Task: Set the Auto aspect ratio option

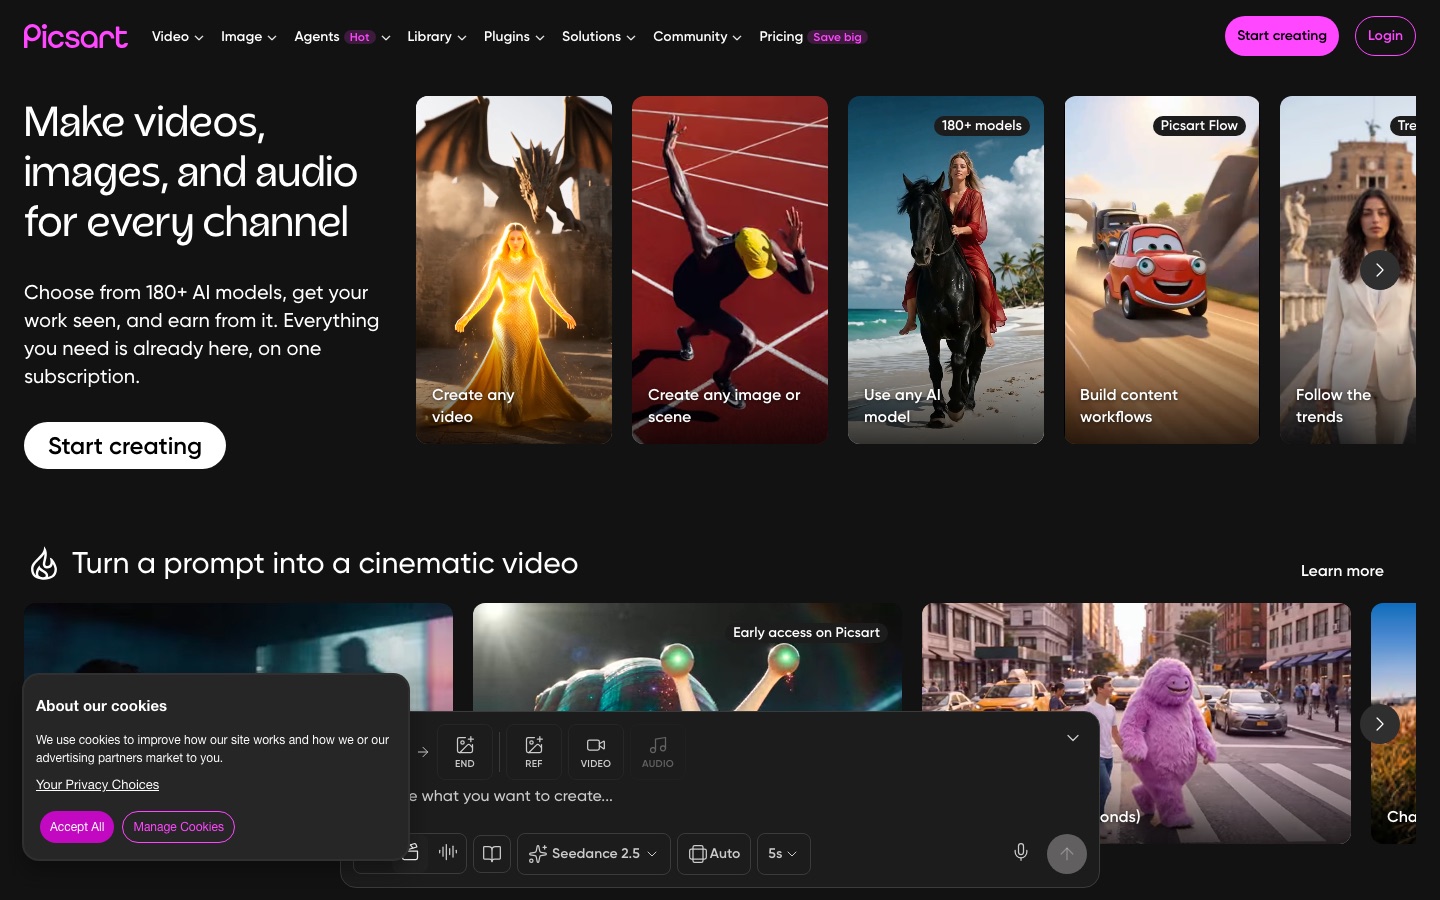Action: [x=714, y=854]
